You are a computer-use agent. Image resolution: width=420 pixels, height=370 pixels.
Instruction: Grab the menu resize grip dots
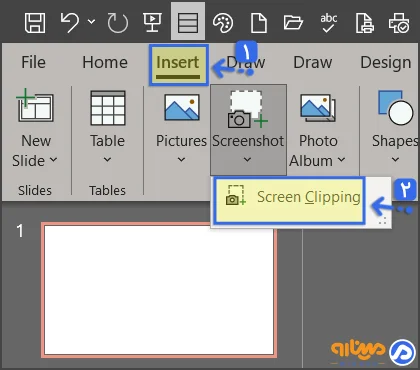[383, 221]
